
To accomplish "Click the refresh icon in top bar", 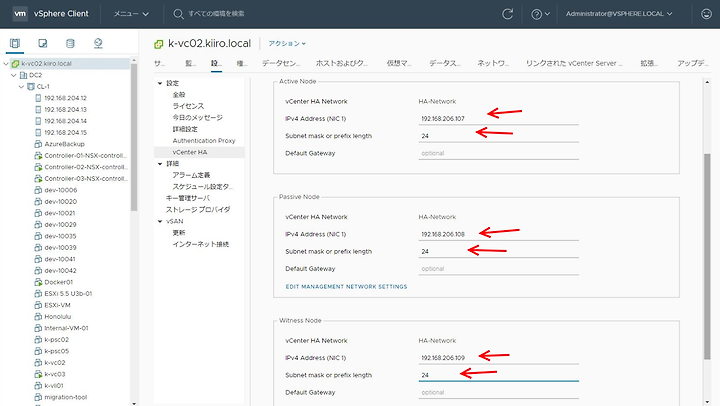I will (507, 14).
